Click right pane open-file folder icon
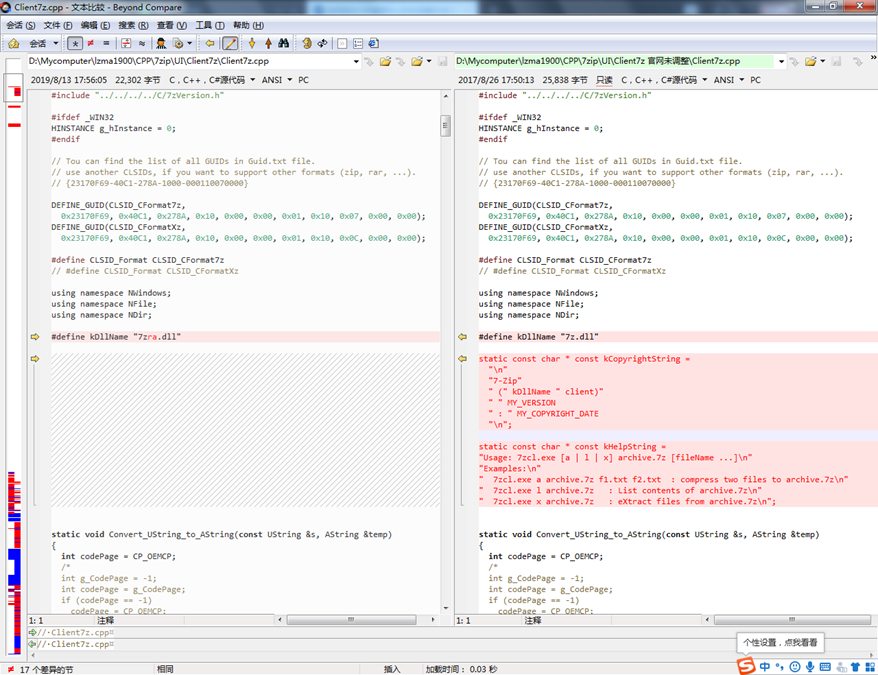The width and height of the screenshot is (878, 675). tap(810, 61)
